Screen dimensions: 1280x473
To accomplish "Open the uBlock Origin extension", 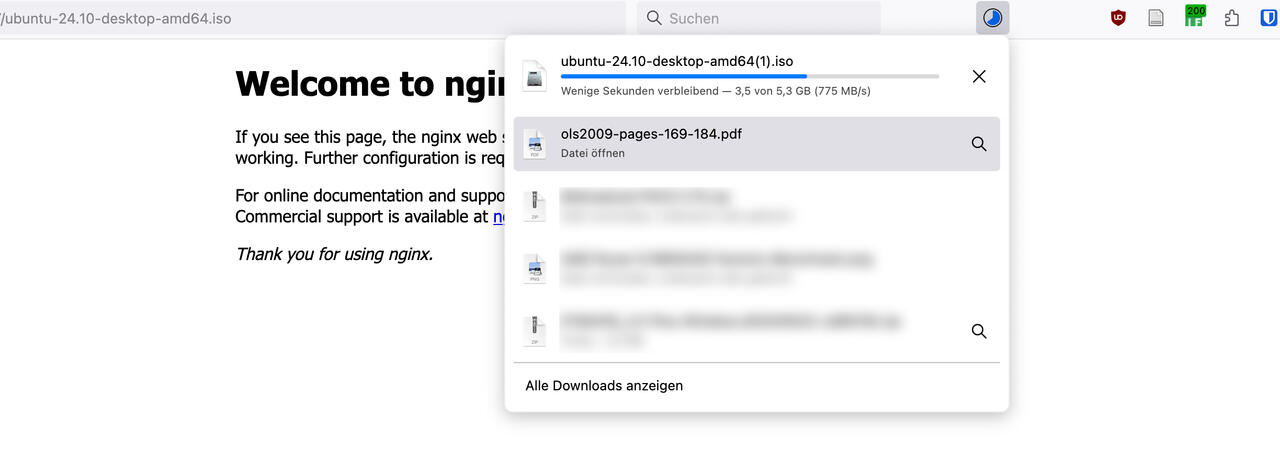I will [x=1118, y=18].
